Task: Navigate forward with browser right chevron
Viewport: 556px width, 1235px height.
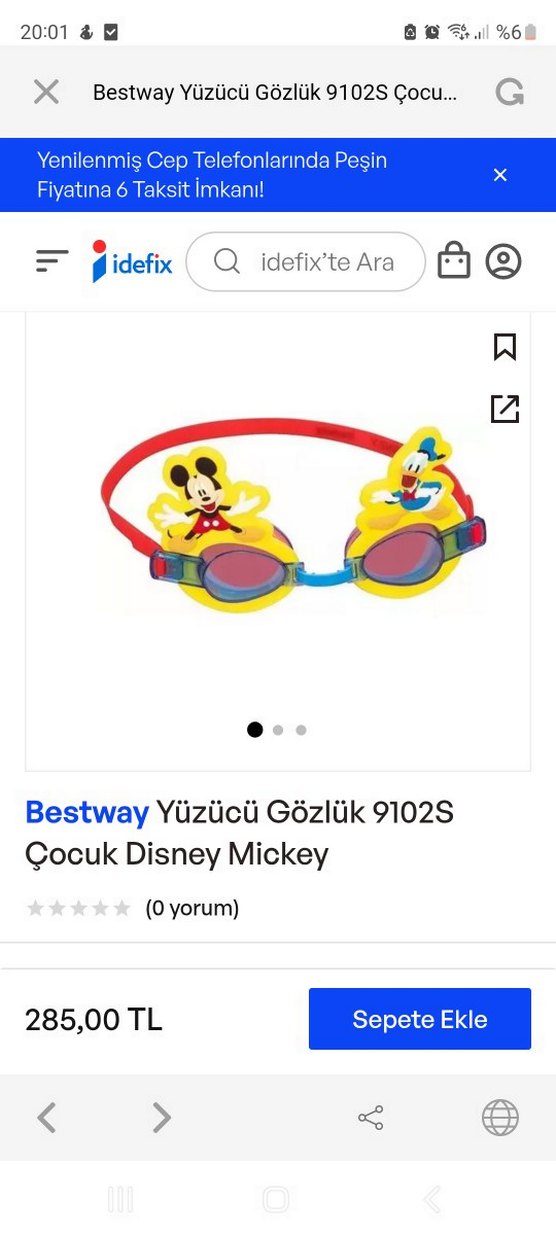Action: coord(161,1117)
